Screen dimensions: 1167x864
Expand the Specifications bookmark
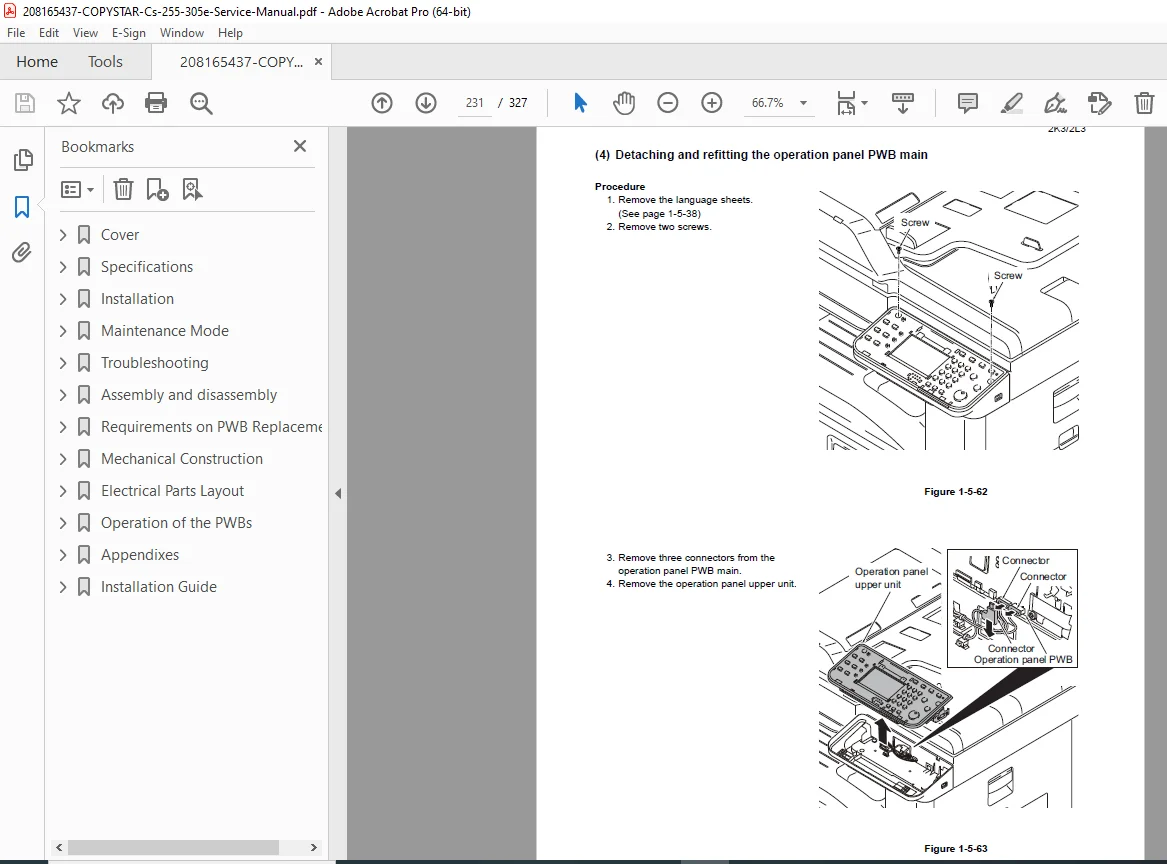pyautogui.click(x=63, y=267)
